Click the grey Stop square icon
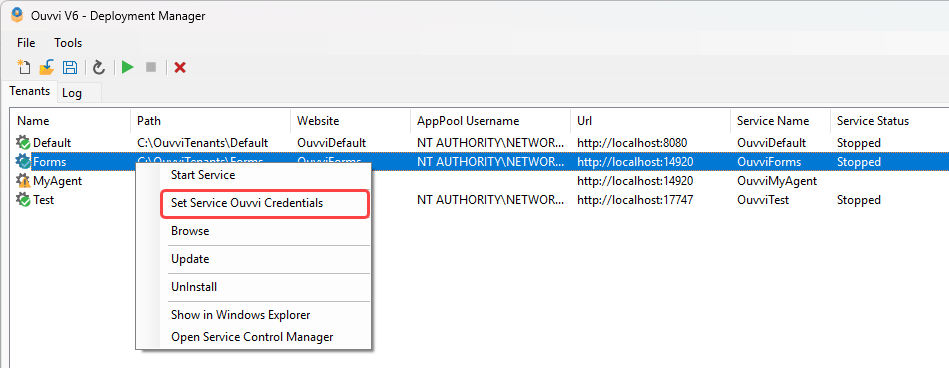The height and width of the screenshot is (368, 949). [x=151, y=67]
